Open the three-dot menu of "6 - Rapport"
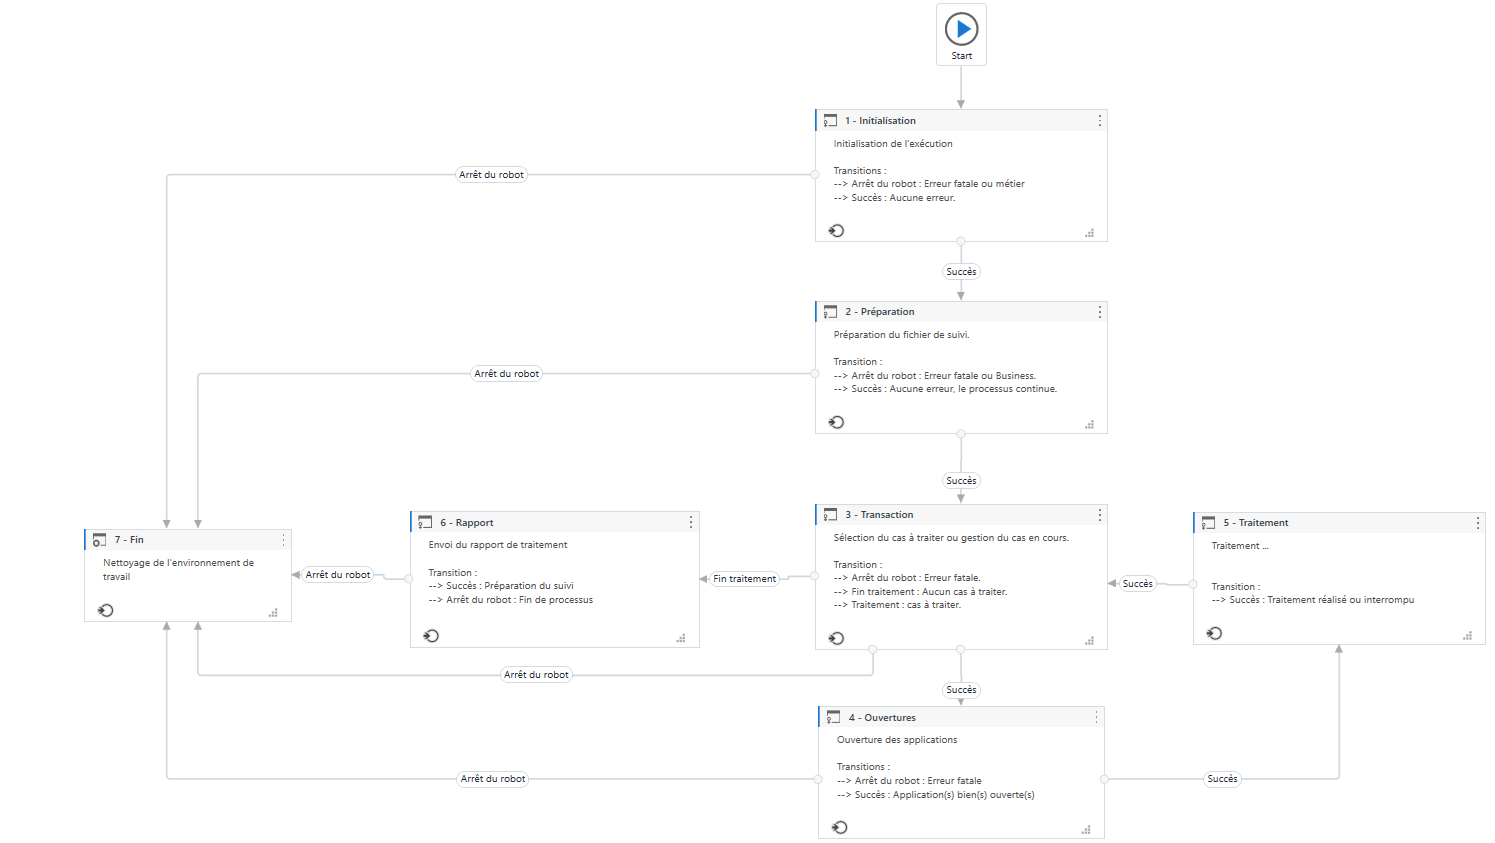 point(691,523)
